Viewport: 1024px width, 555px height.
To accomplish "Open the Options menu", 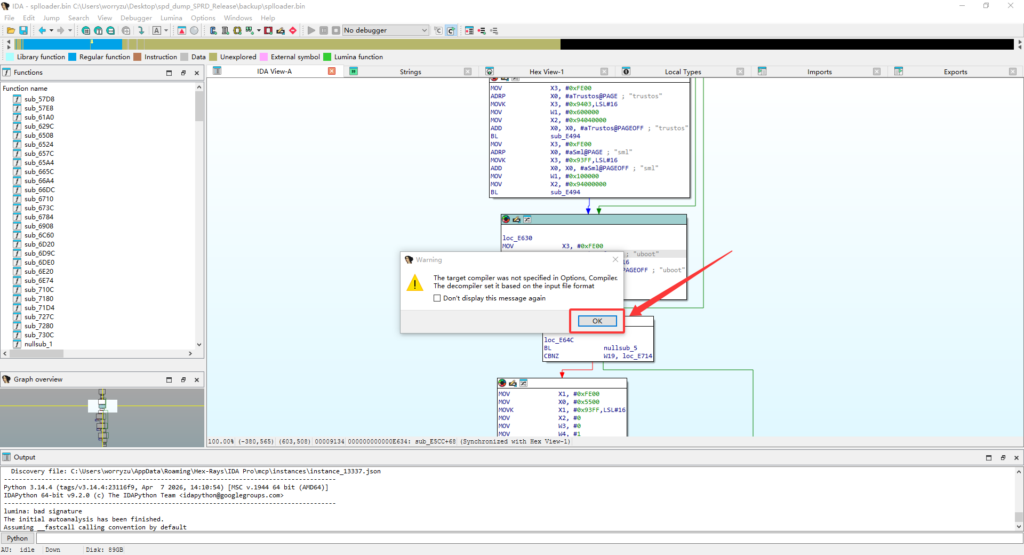I will point(203,18).
